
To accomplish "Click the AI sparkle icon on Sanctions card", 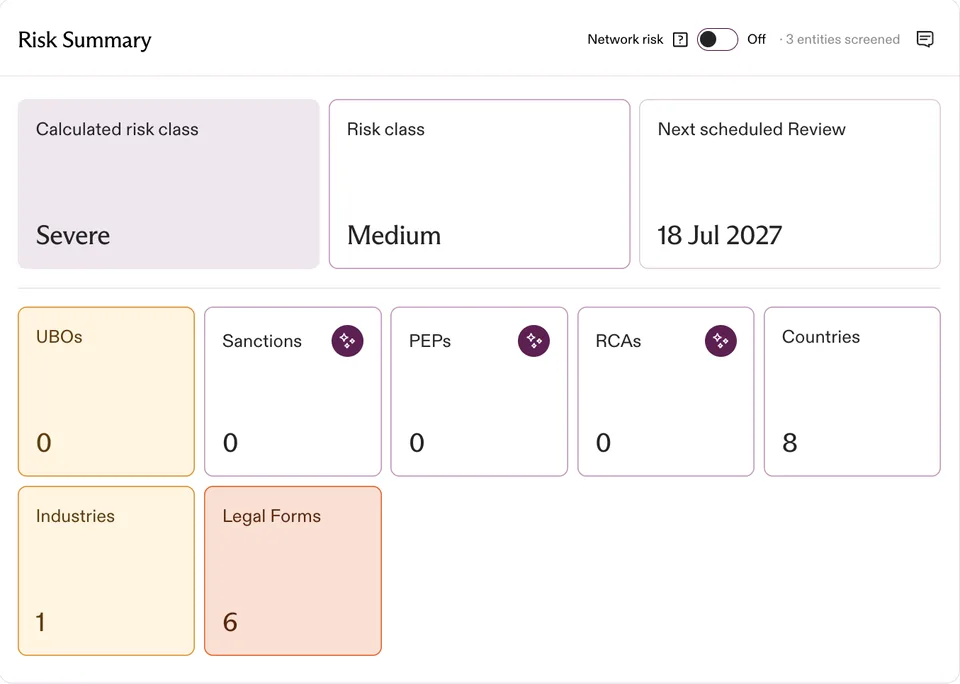I will [x=347, y=341].
